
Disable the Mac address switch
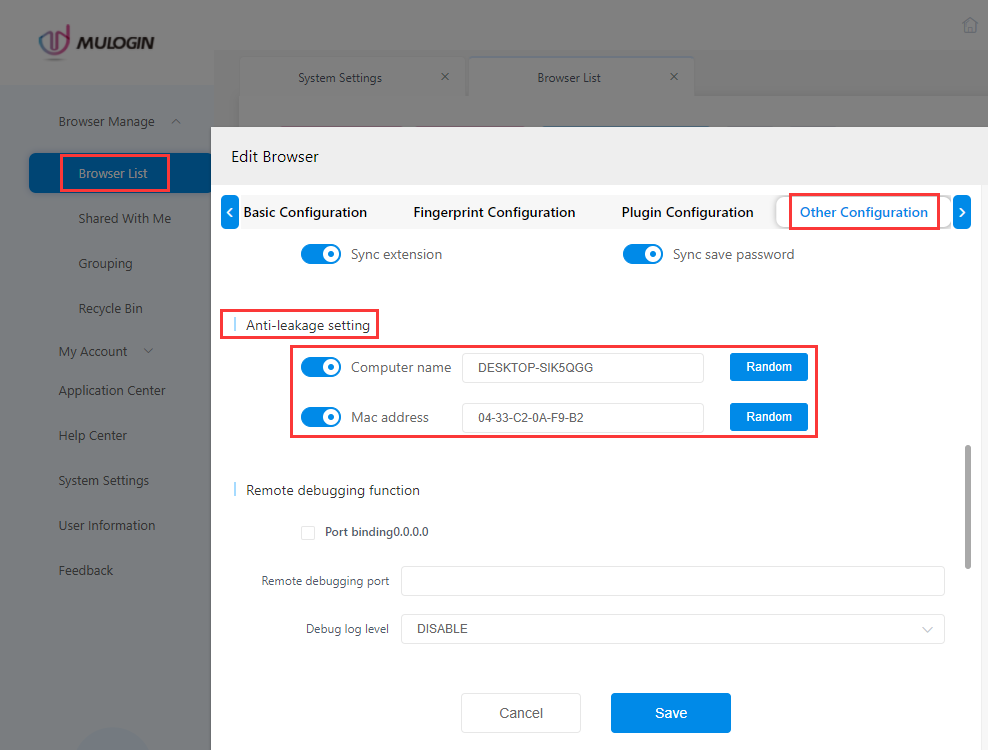[321, 417]
